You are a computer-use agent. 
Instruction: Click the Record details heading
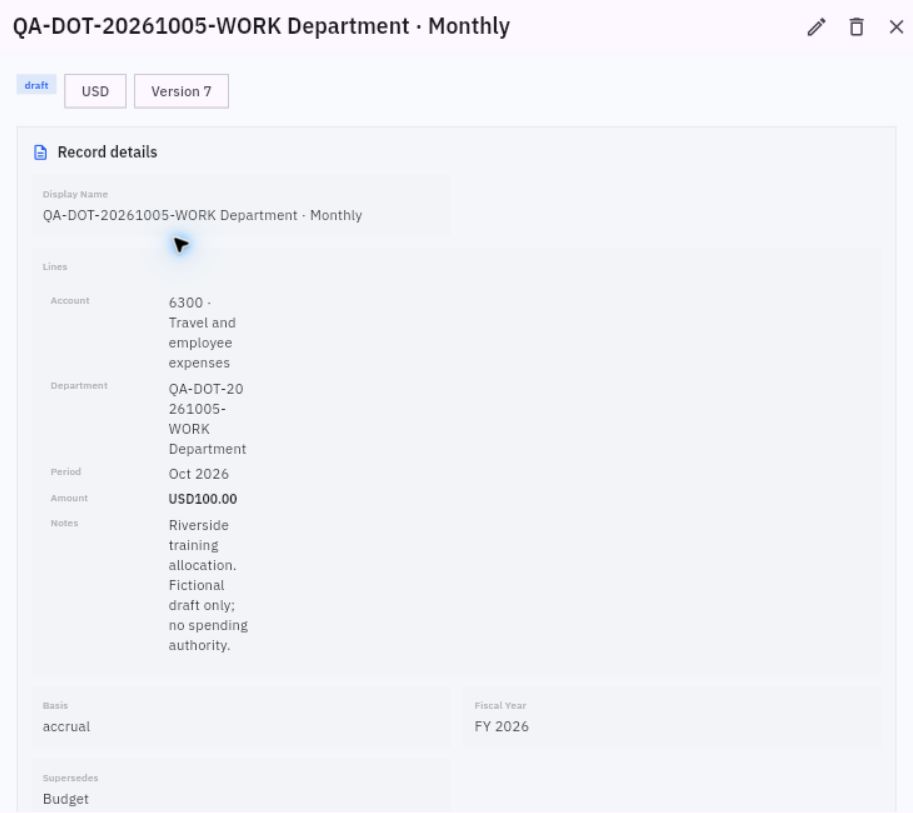coord(107,152)
